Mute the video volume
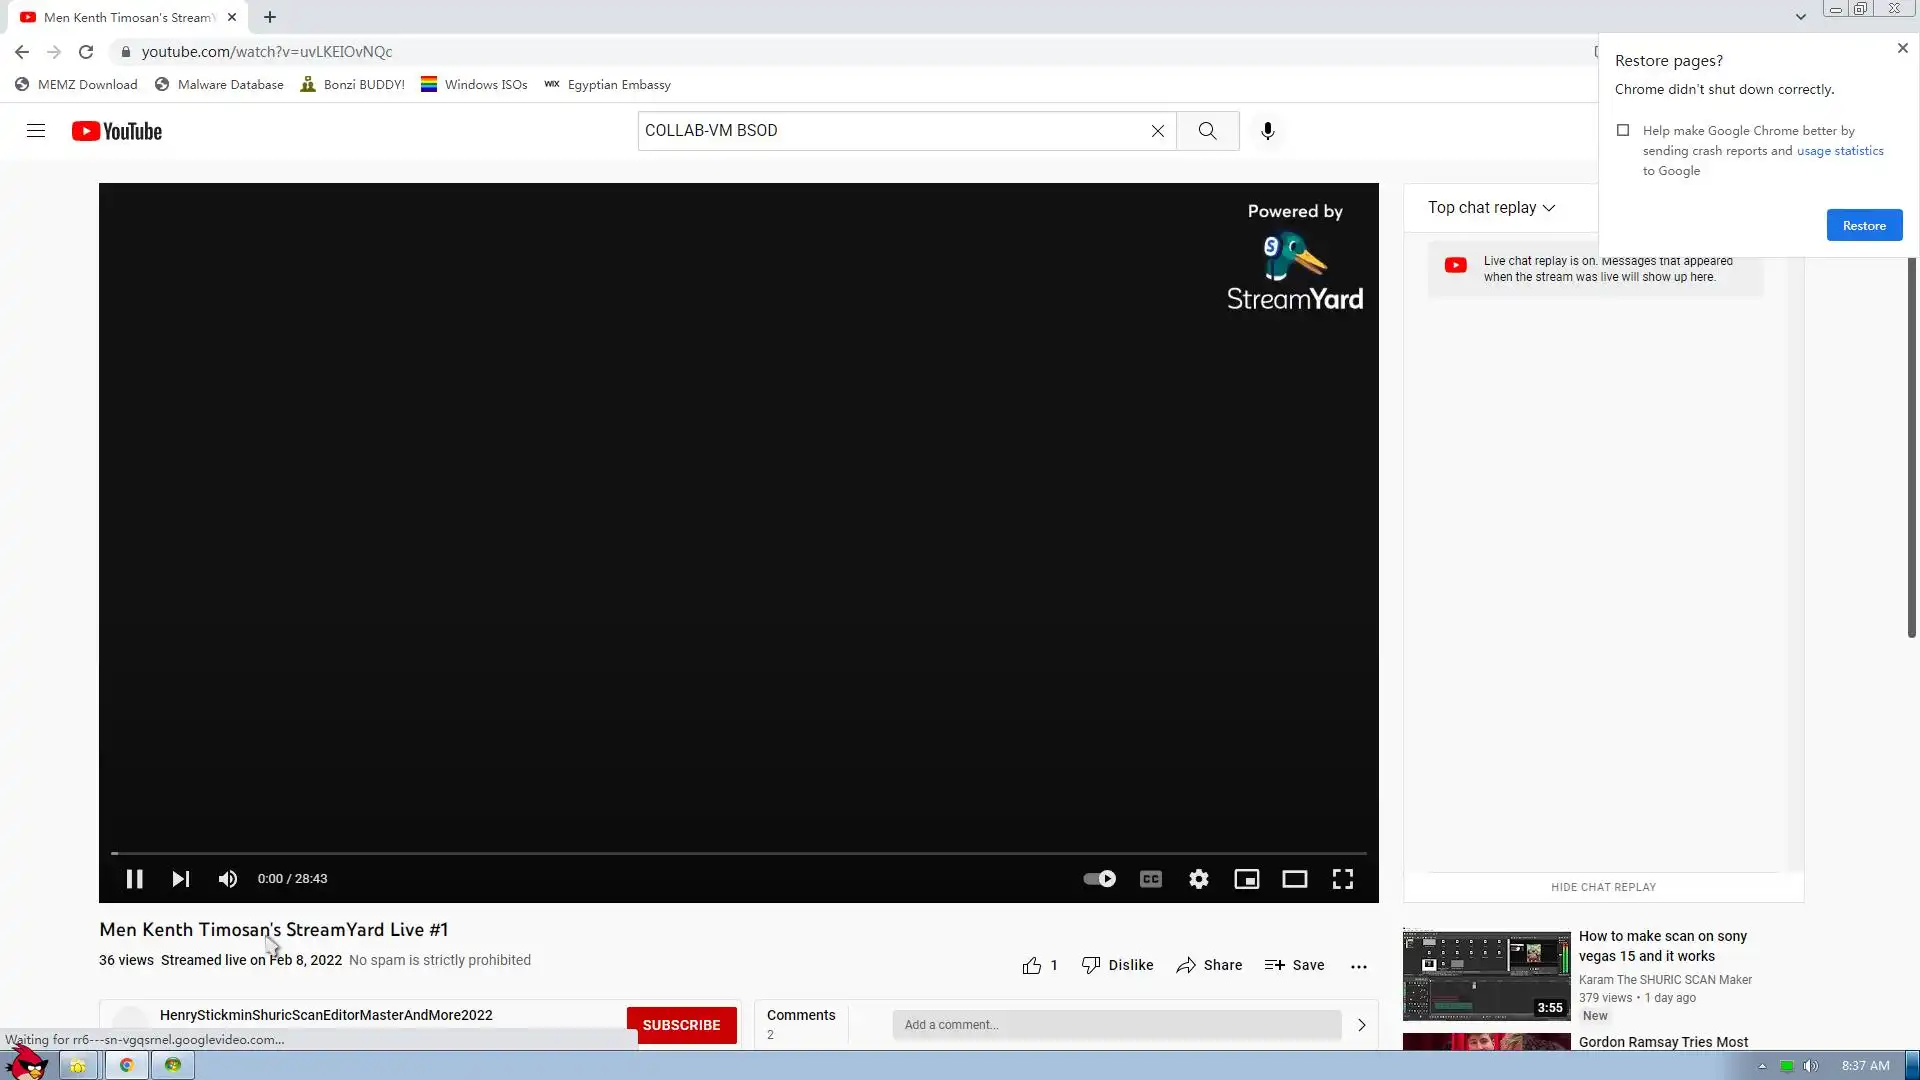 tap(228, 879)
